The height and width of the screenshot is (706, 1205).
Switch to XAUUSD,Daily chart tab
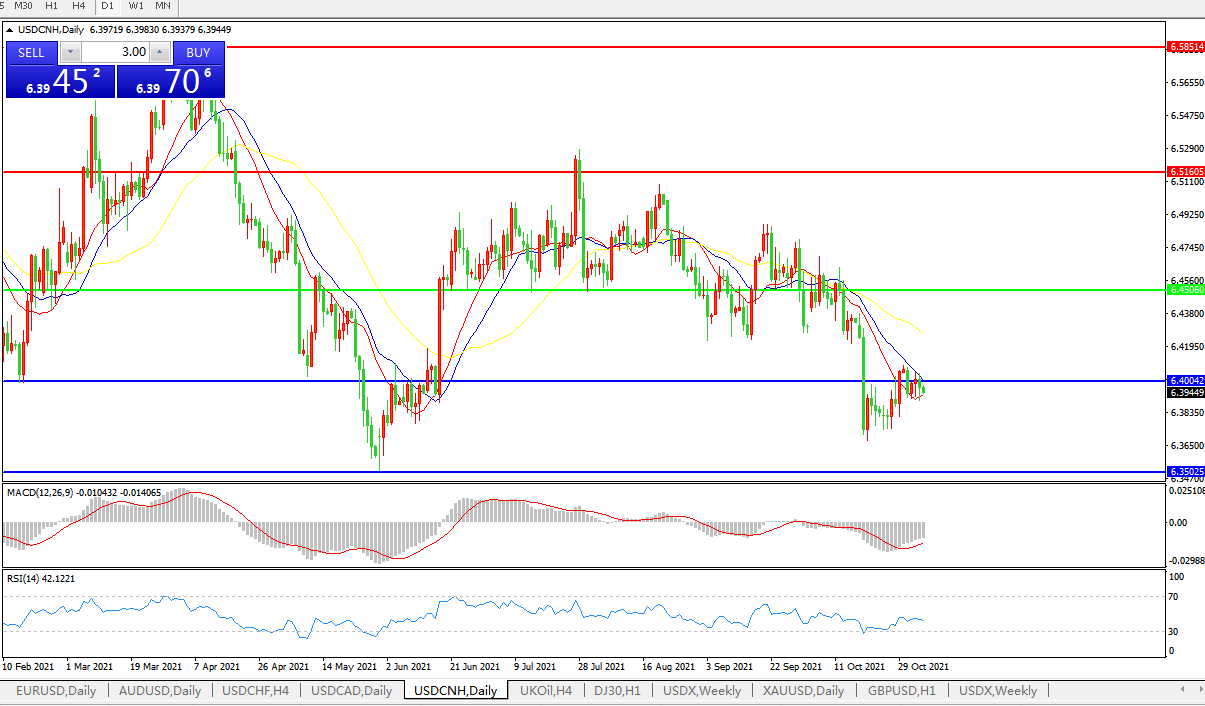click(x=803, y=691)
